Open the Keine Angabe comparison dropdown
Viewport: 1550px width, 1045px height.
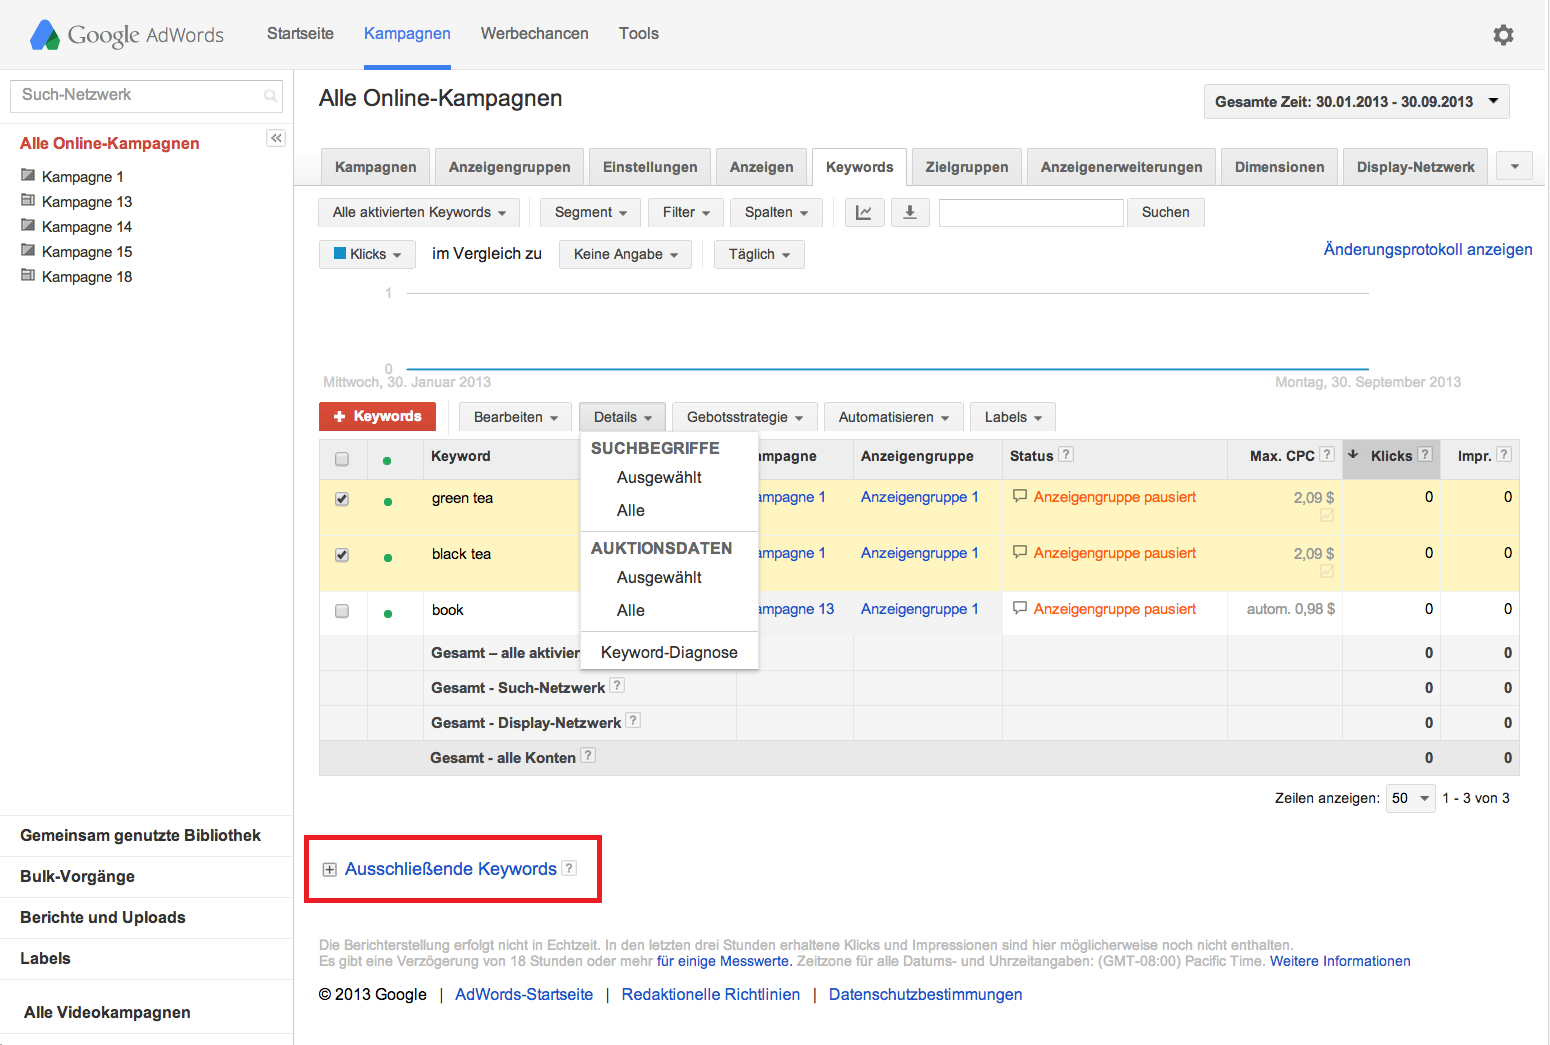point(625,254)
